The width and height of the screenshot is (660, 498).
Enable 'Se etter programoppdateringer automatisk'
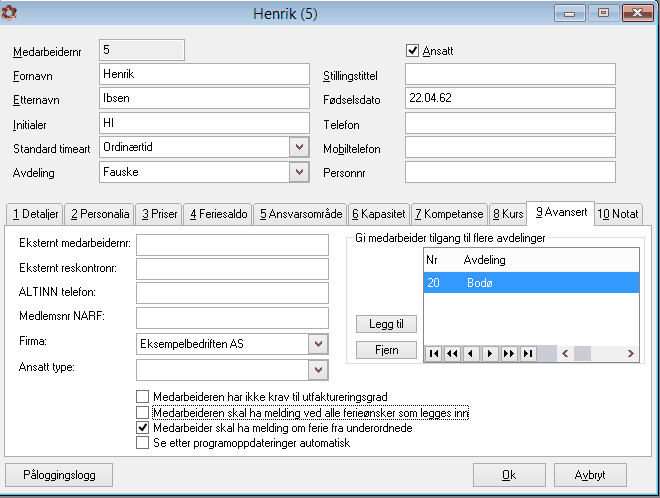[x=142, y=443]
